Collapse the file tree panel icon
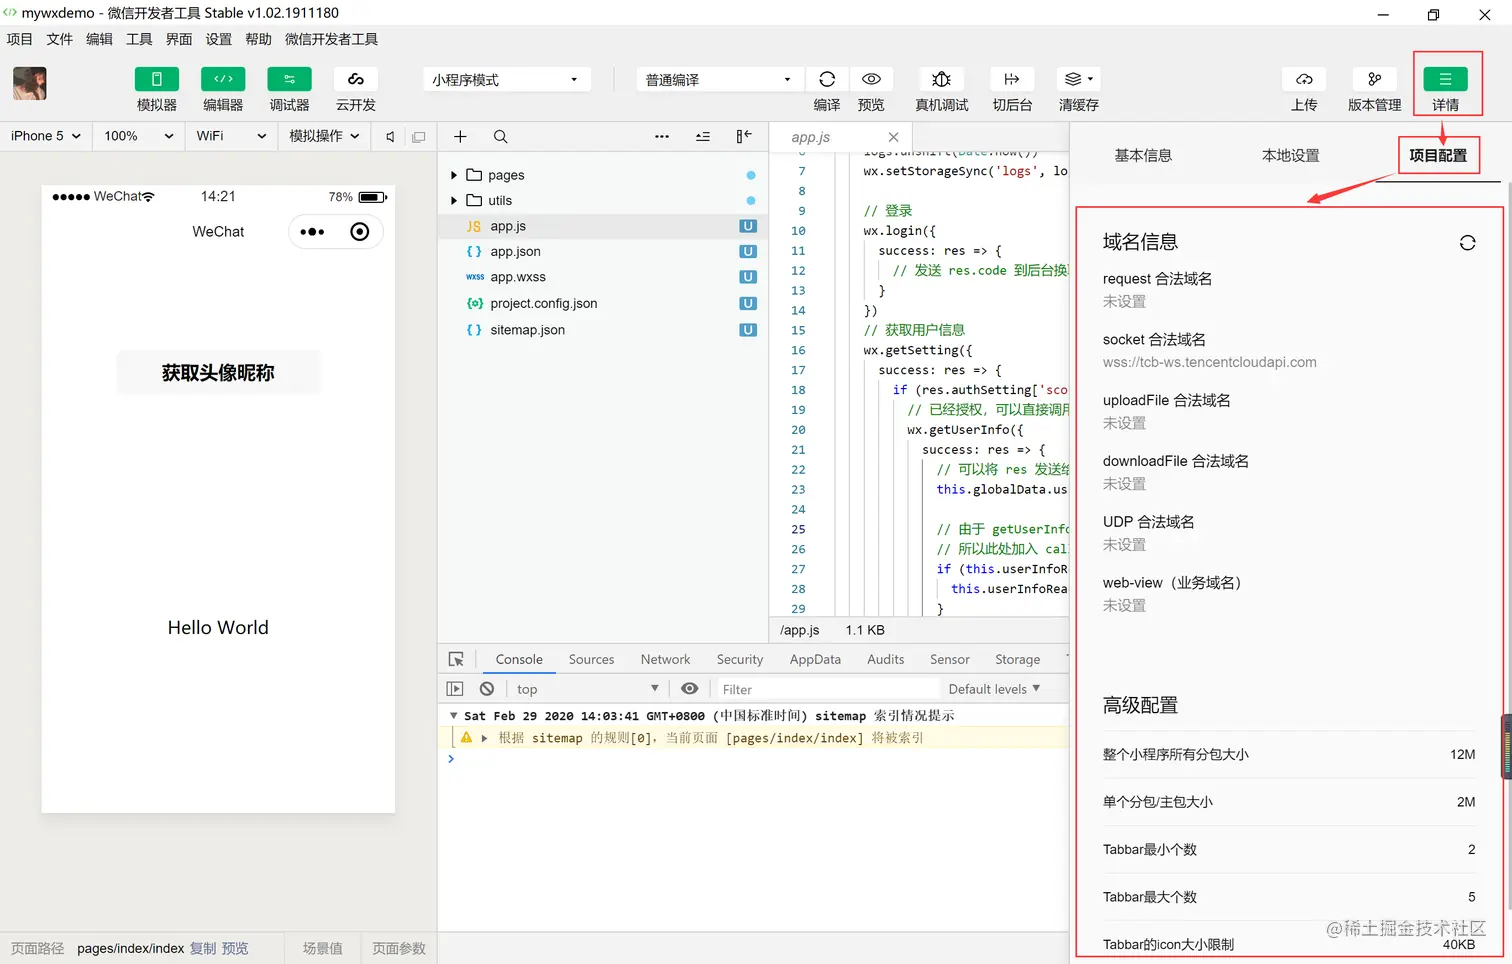 coord(744,137)
